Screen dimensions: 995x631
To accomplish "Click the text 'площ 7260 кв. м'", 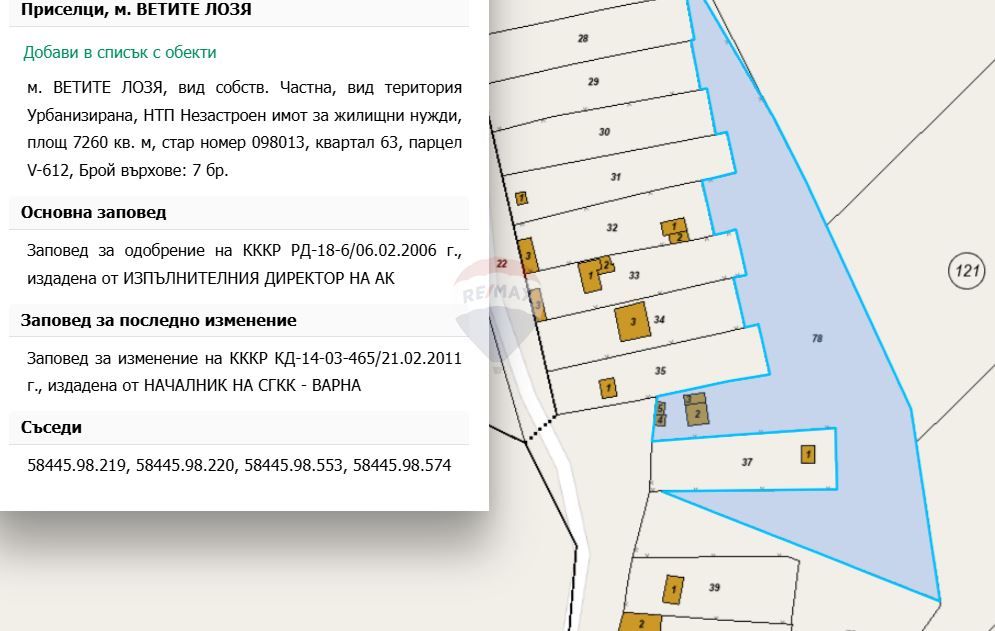I will (x=89, y=143).
